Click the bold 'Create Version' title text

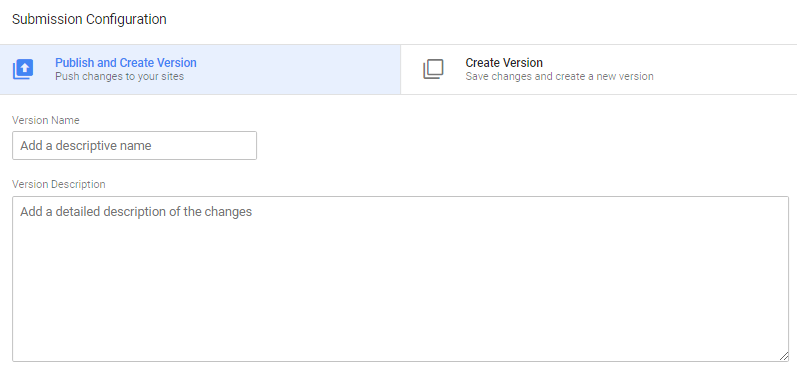[x=504, y=63]
